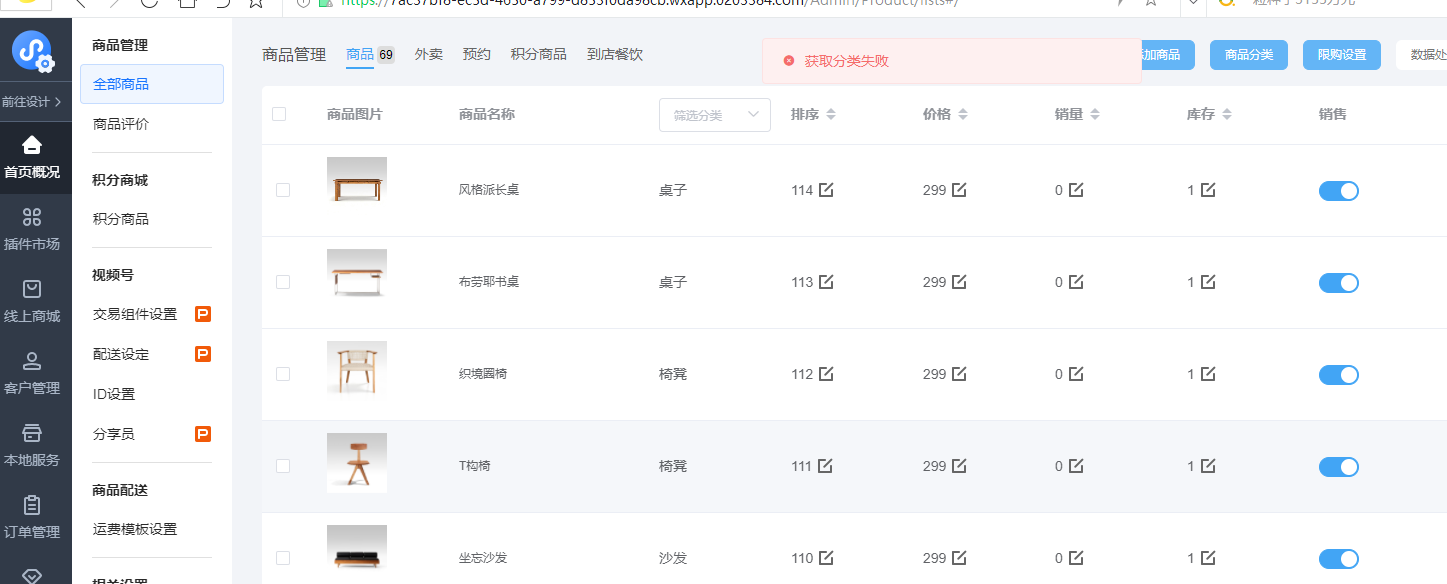Click 限购设置 button
This screenshot has width=1447, height=584.
[x=1341, y=55]
